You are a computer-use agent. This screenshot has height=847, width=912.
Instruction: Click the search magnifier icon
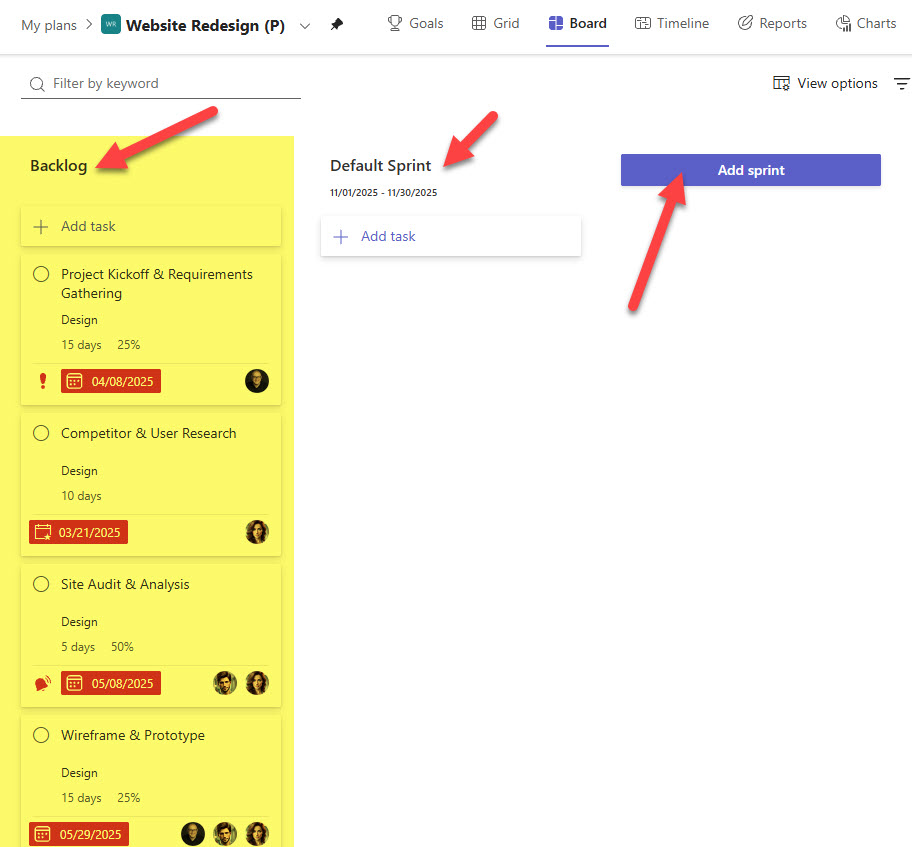(37, 84)
